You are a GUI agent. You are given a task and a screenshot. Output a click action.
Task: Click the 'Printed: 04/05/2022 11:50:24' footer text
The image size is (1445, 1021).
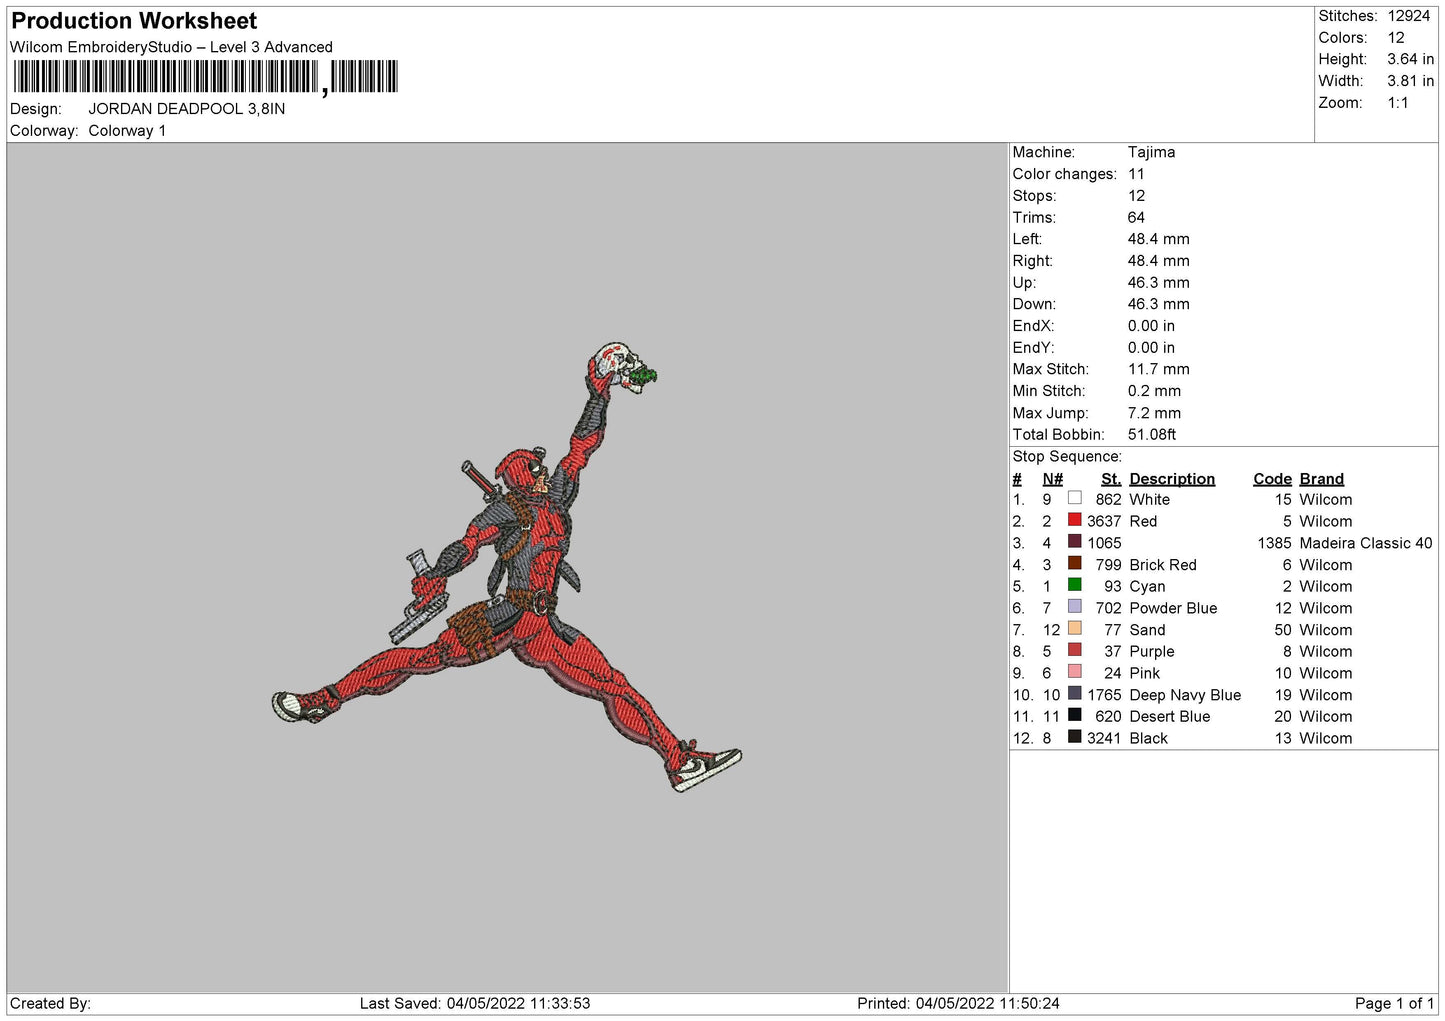(958, 1003)
